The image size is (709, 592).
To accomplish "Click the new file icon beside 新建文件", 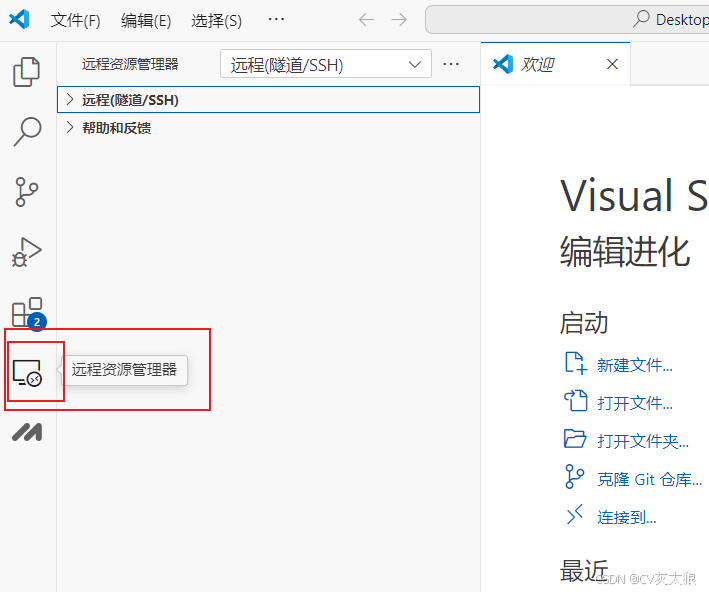I will (576, 363).
